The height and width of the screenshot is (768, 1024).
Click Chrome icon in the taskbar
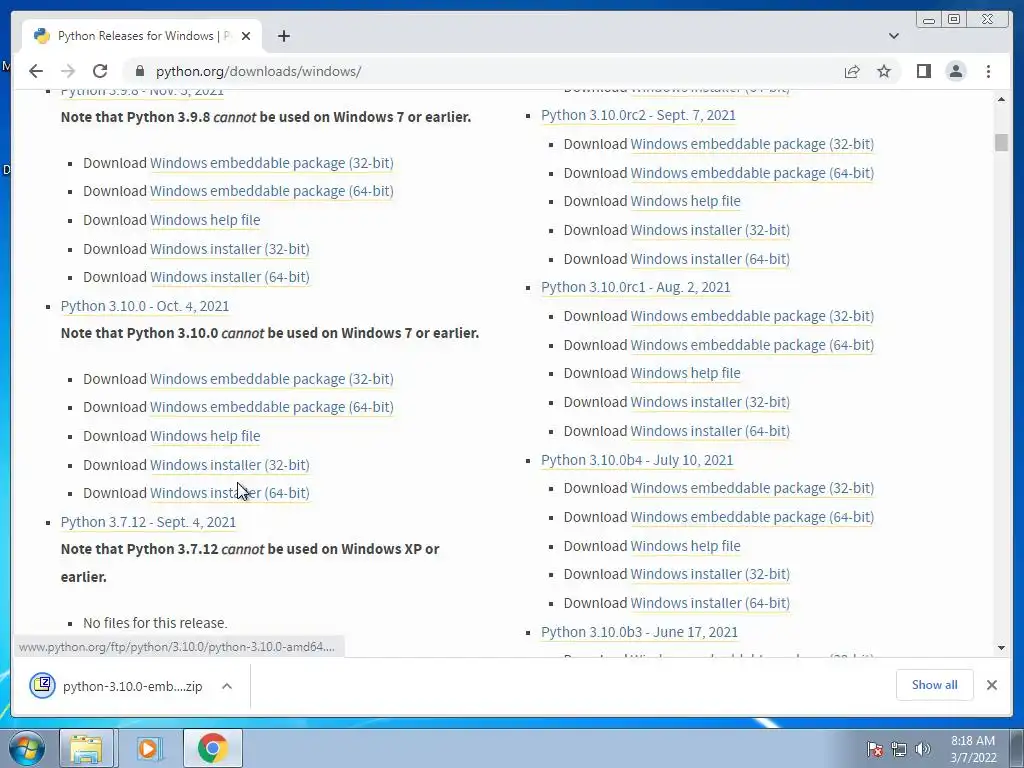point(212,748)
